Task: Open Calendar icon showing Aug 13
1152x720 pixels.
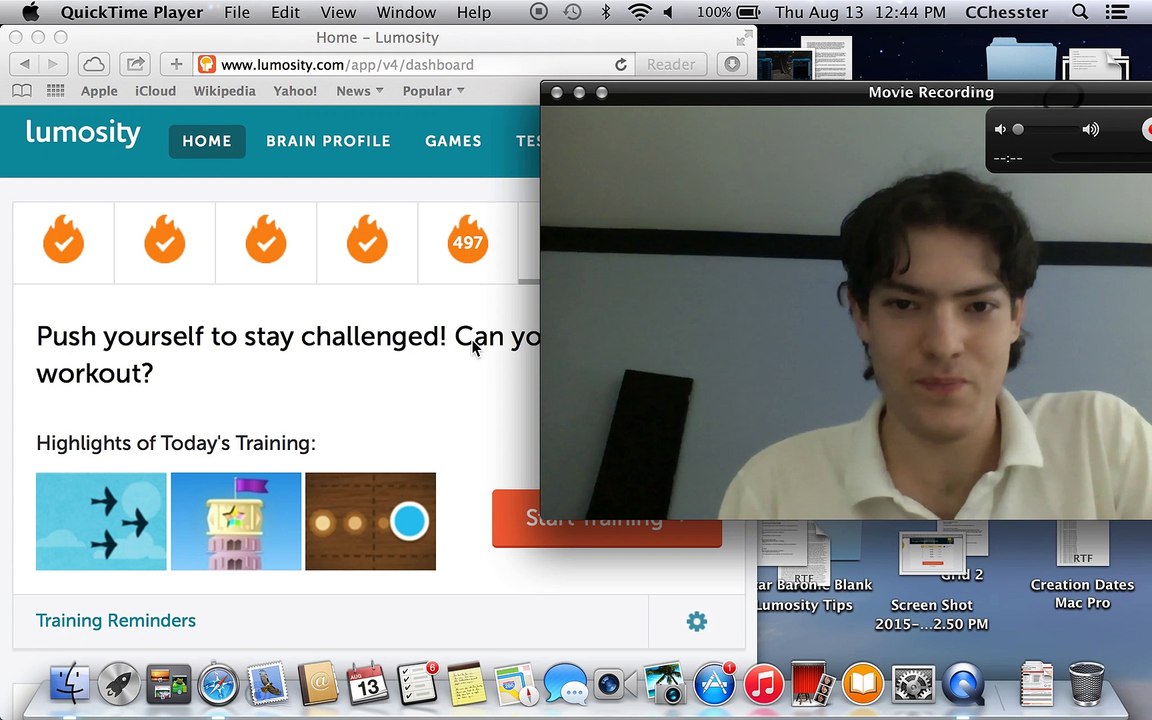Action: point(367,683)
